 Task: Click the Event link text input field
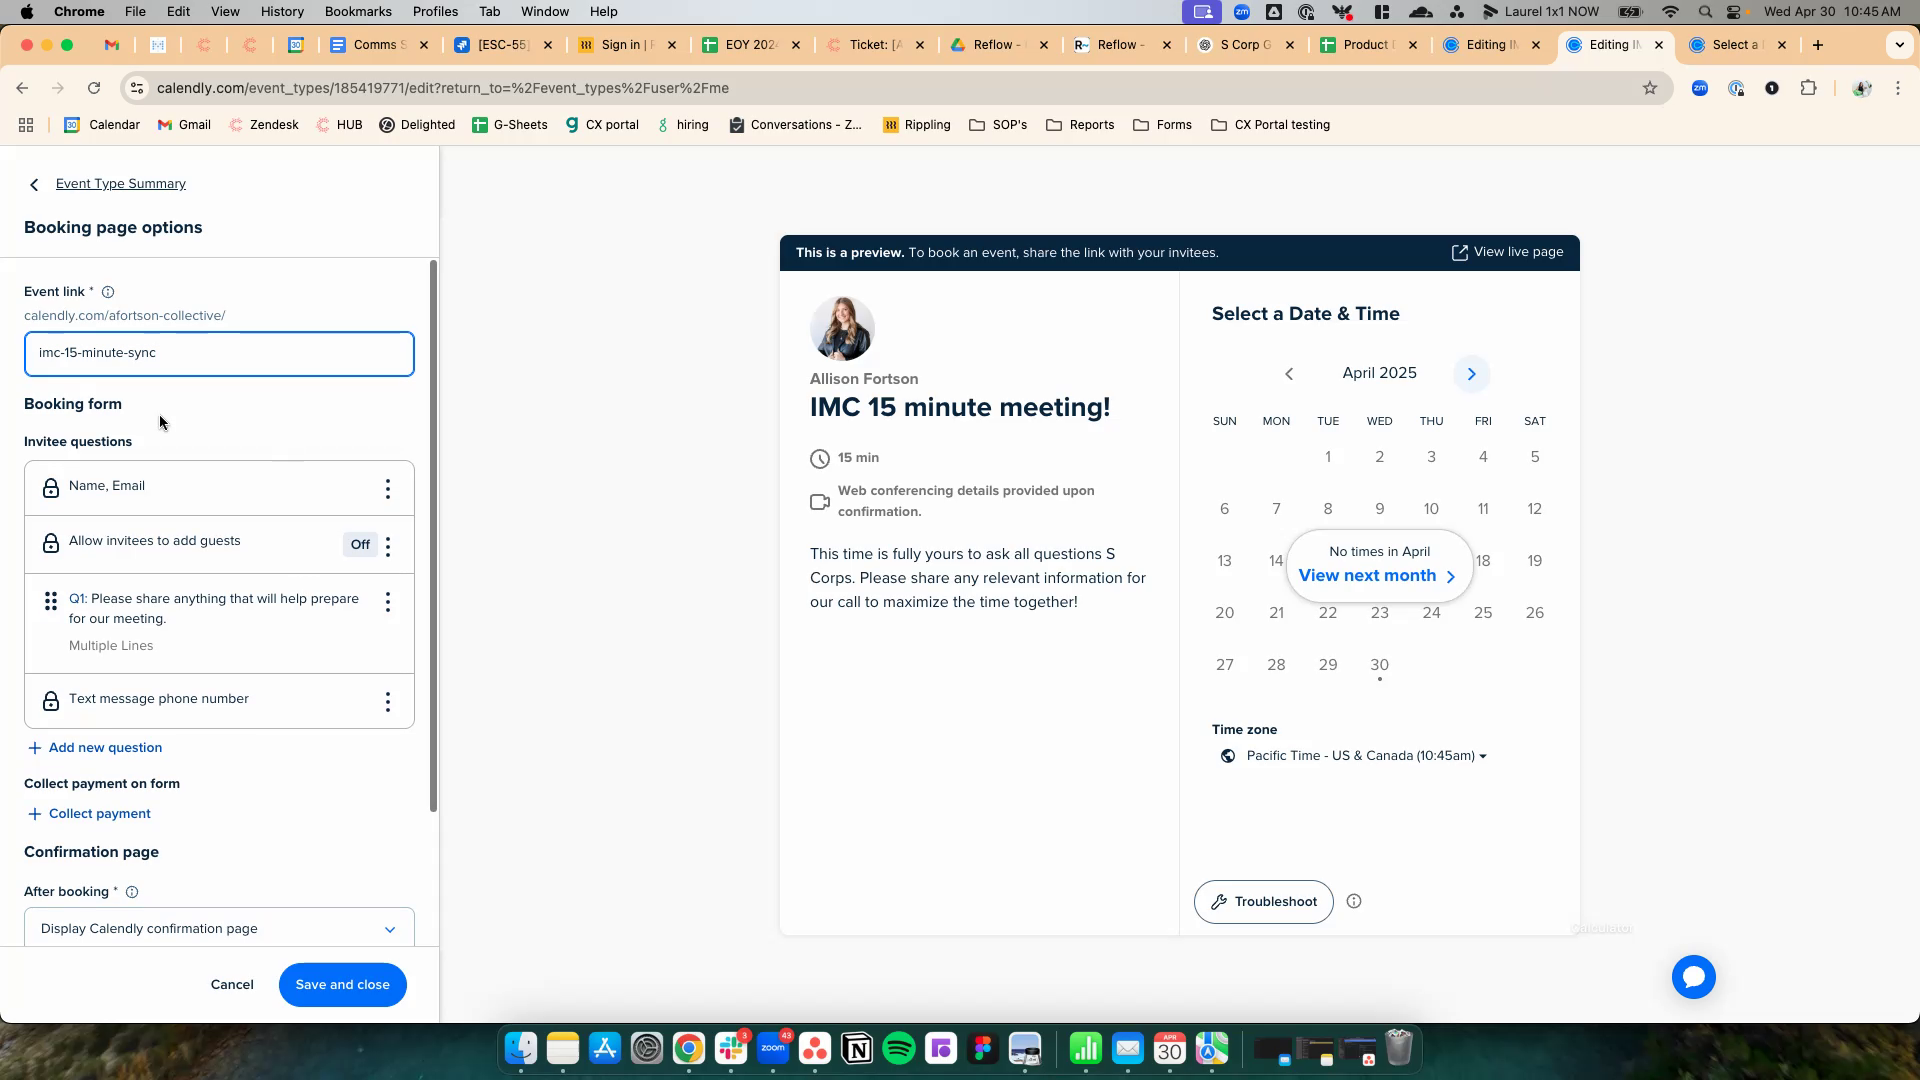[219, 354]
